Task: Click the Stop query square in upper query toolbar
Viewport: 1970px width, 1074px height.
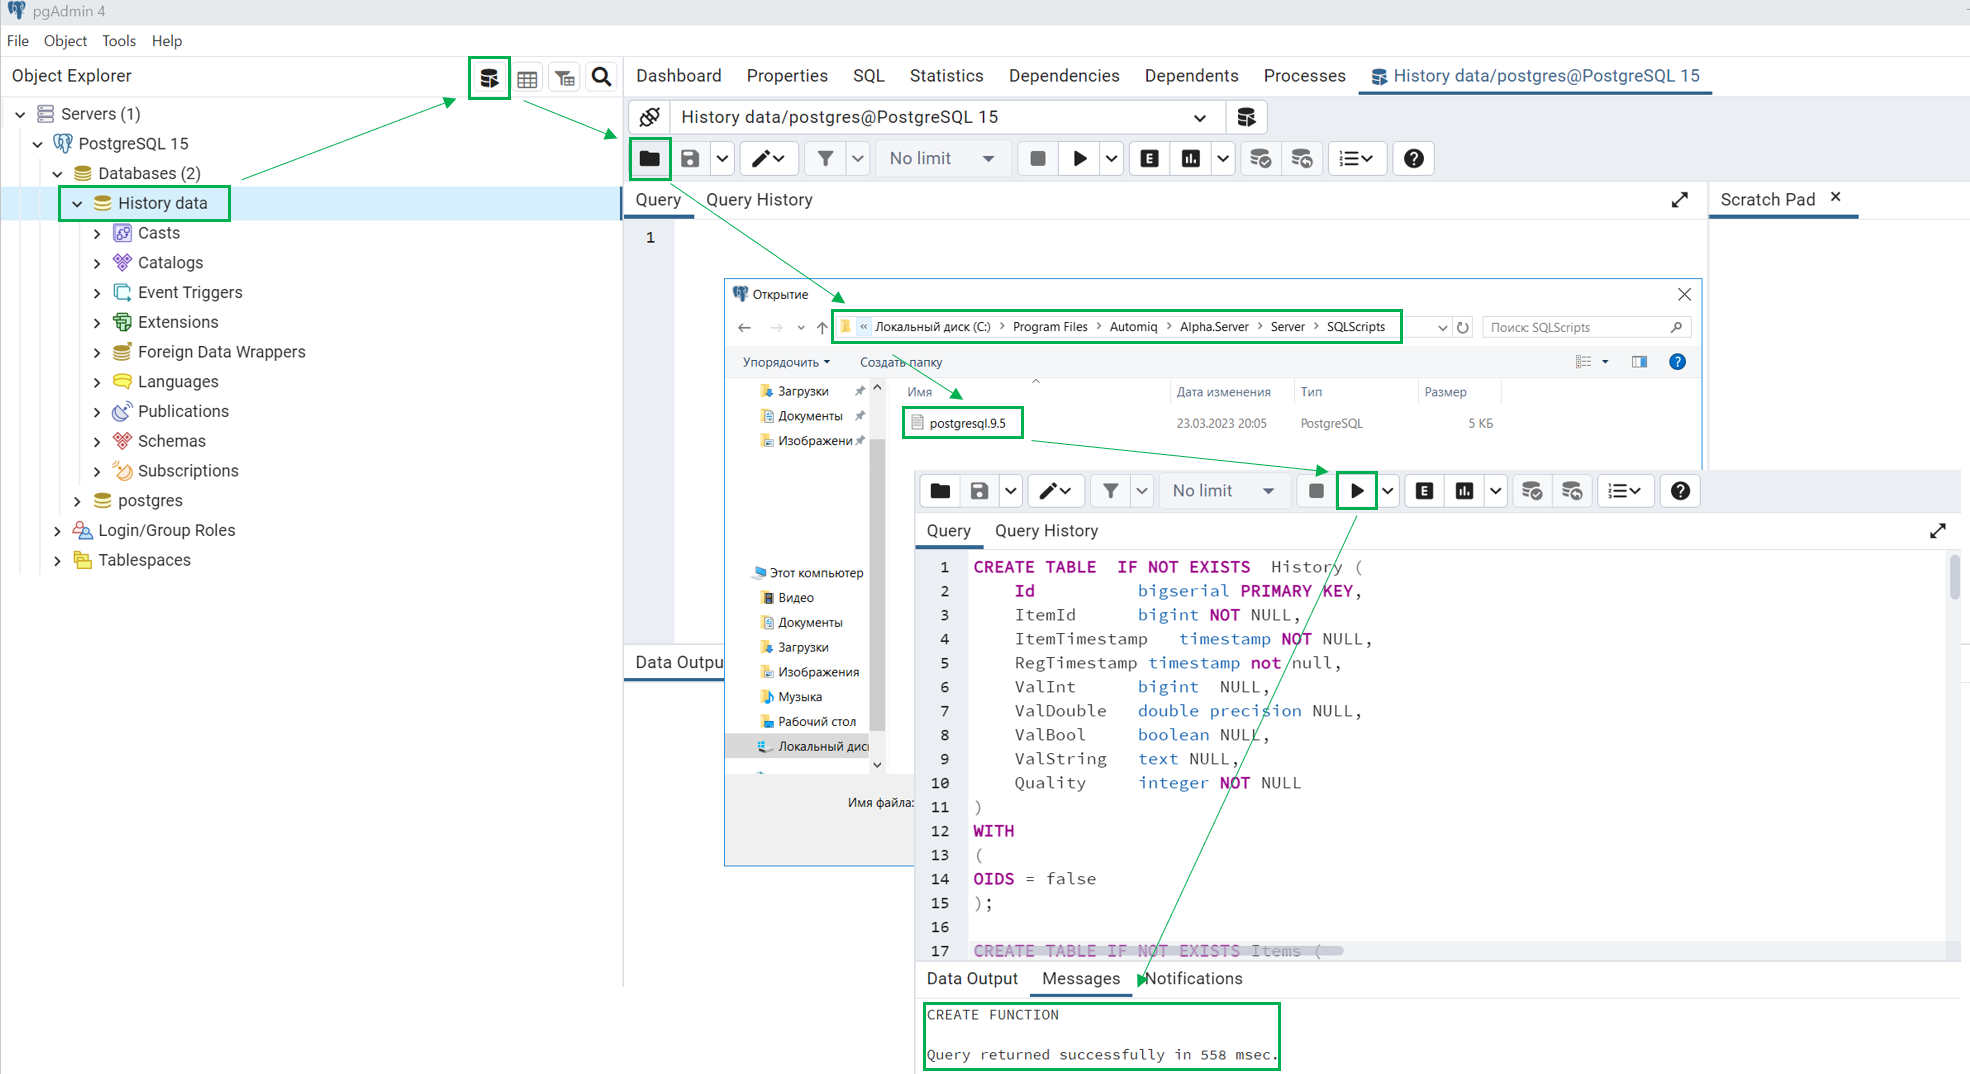Action: (1038, 158)
